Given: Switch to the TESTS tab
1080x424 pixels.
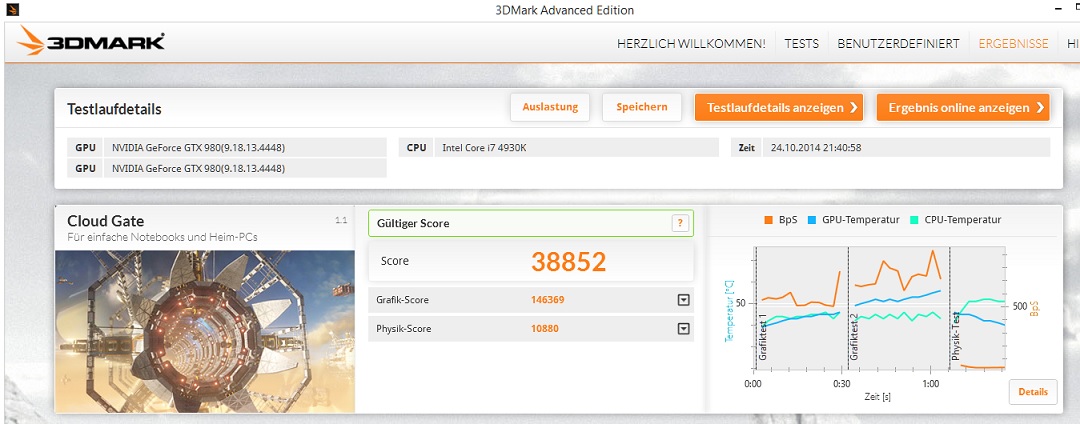Looking at the screenshot, I should (x=802, y=43).
